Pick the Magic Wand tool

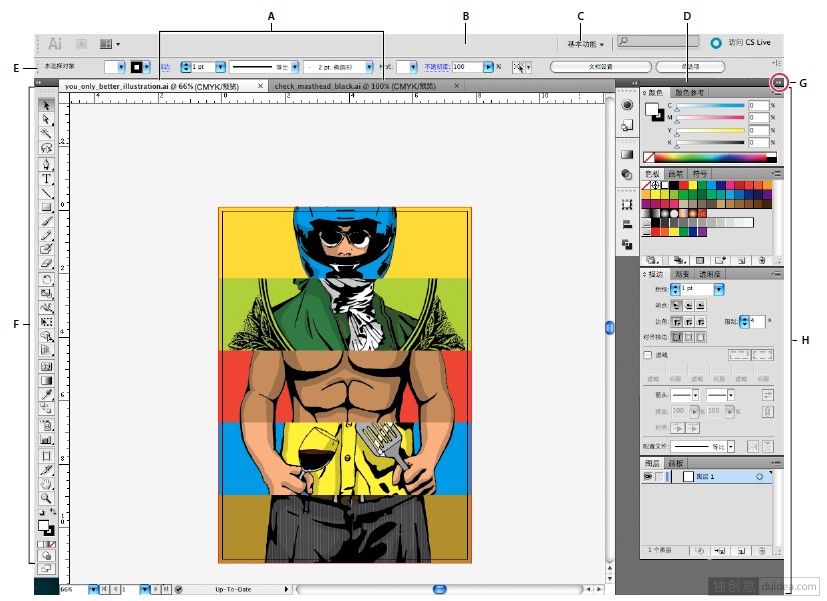point(46,133)
